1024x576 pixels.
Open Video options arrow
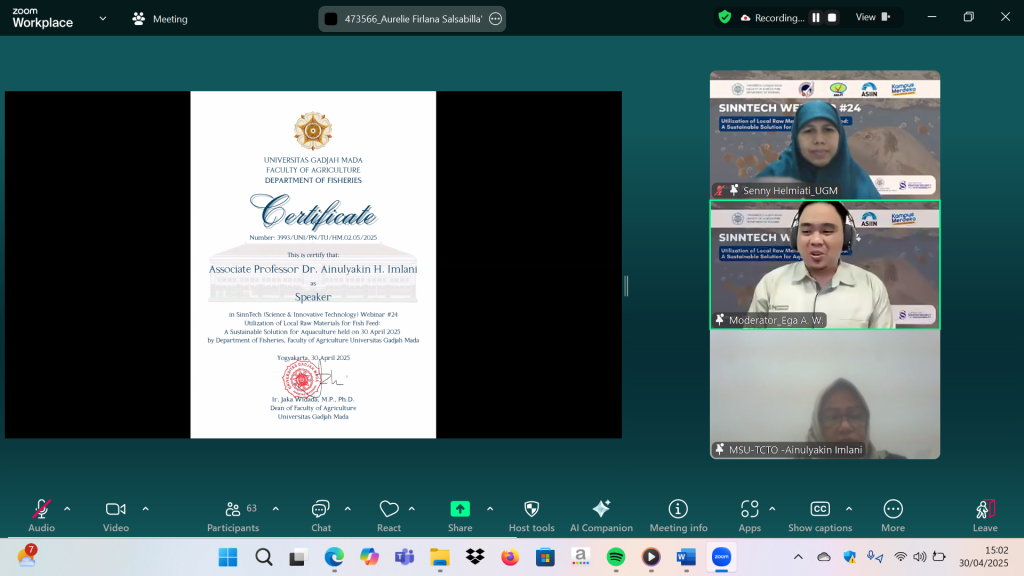[146, 509]
